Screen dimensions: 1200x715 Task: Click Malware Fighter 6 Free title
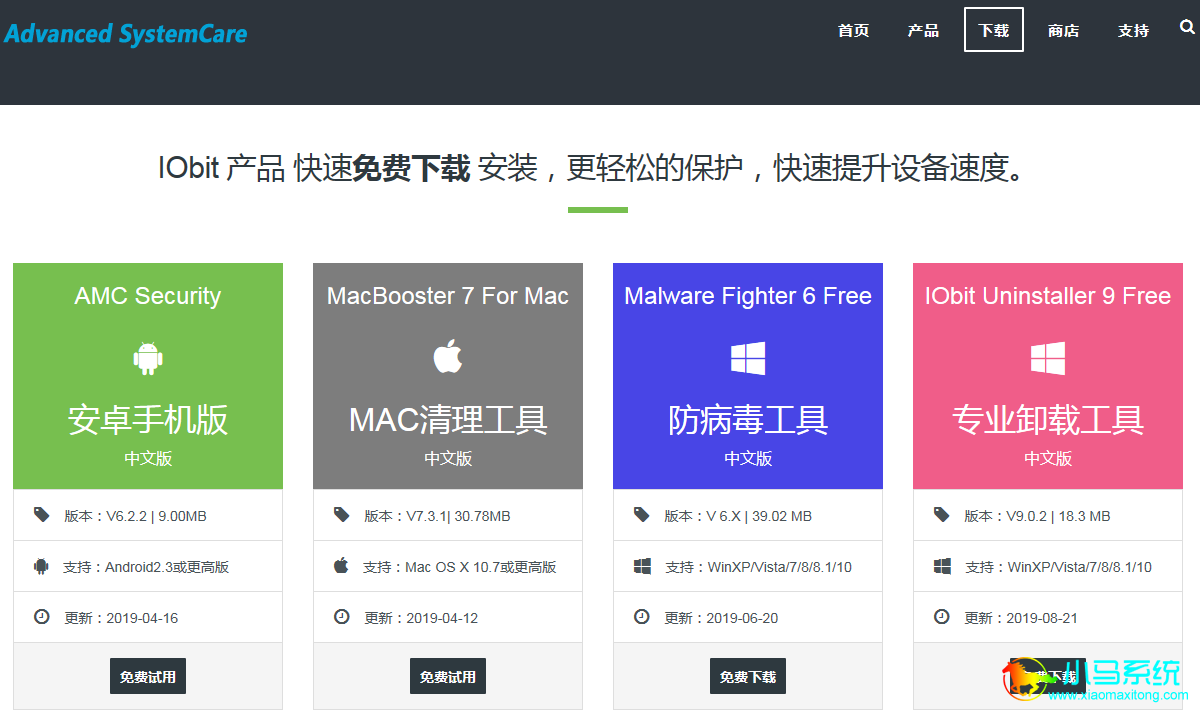(748, 296)
